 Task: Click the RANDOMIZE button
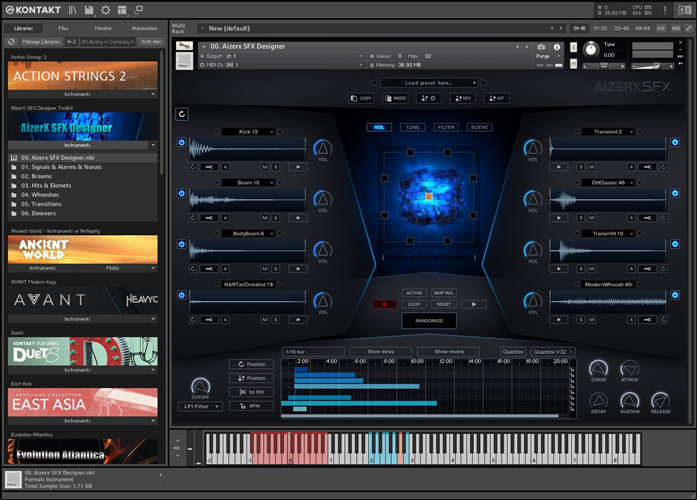point(427,320)
